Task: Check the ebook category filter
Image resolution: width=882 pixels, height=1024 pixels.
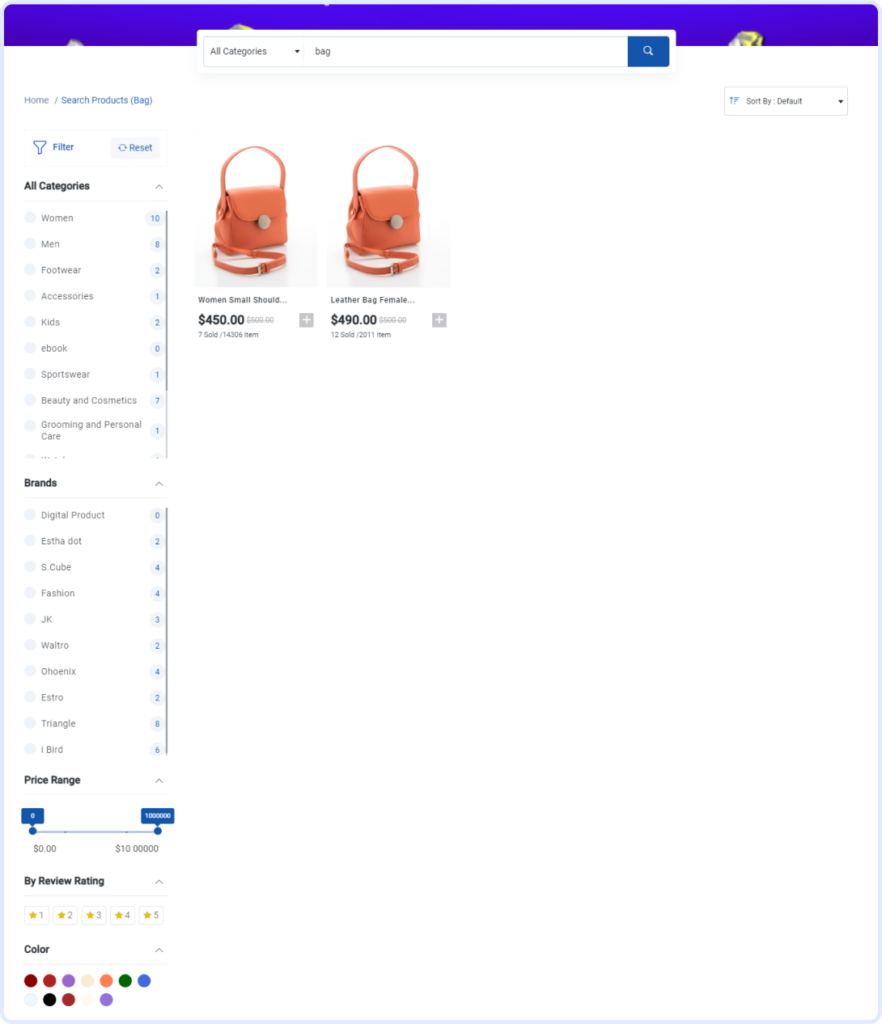Action: (30, 348)
